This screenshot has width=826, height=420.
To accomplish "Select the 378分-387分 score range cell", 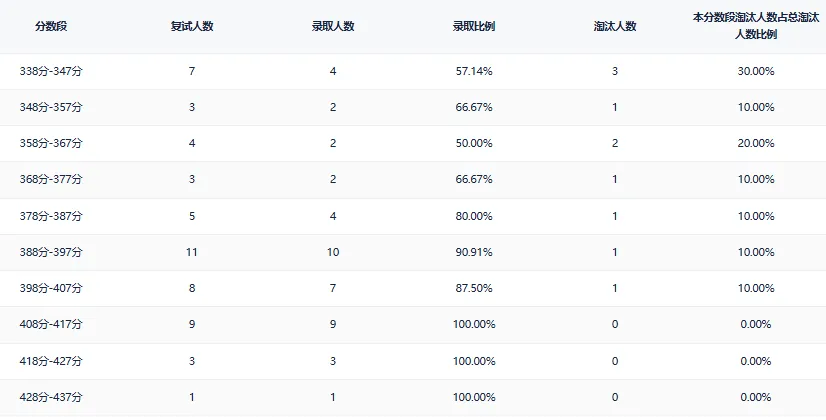I will (51, 216).
